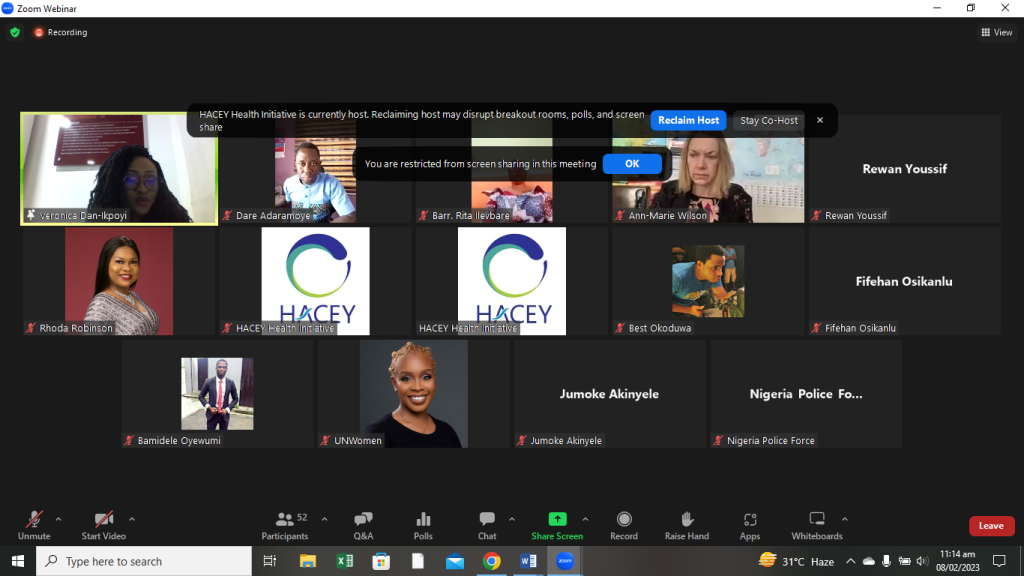
Task: Select Jumoke Akinyele's tile
Action: pos(610,394)
